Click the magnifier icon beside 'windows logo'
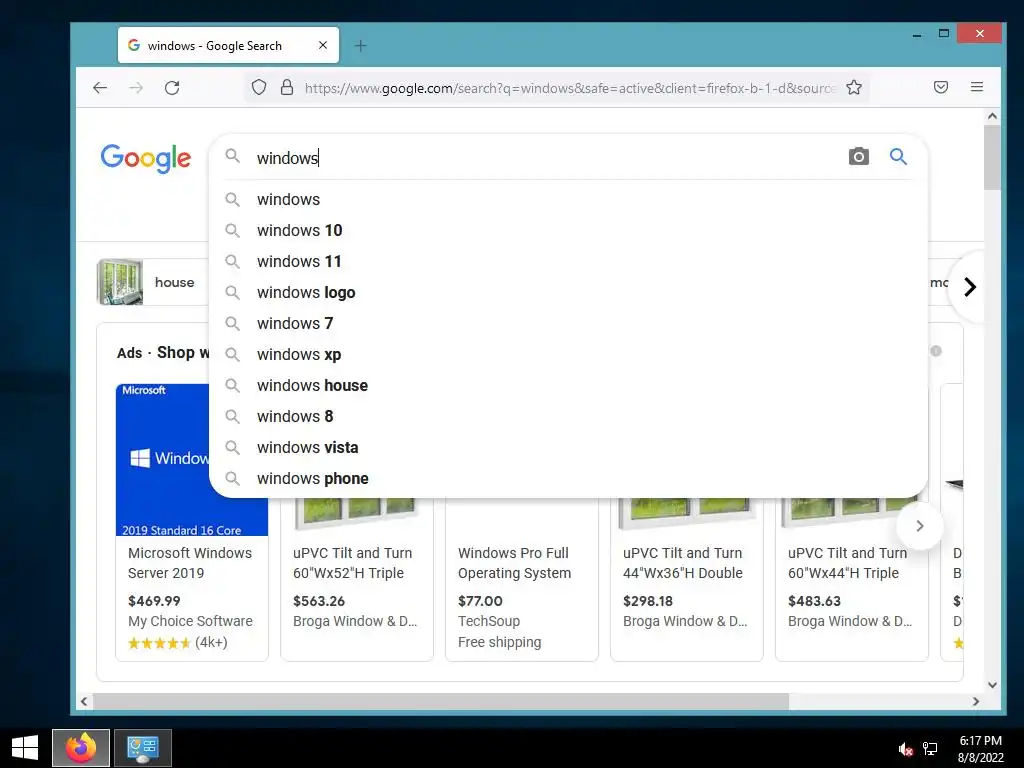 click(x=232, y=293)
